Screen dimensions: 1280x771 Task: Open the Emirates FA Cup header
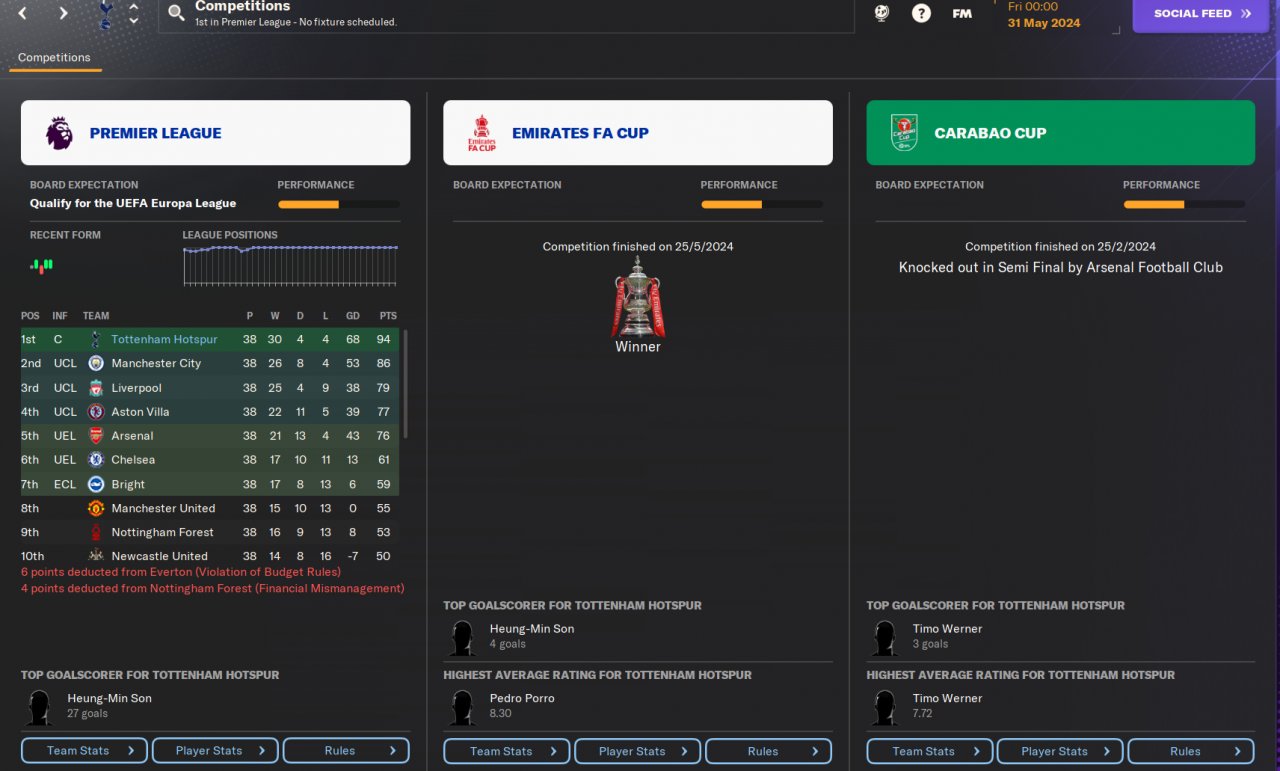point(638,133)
